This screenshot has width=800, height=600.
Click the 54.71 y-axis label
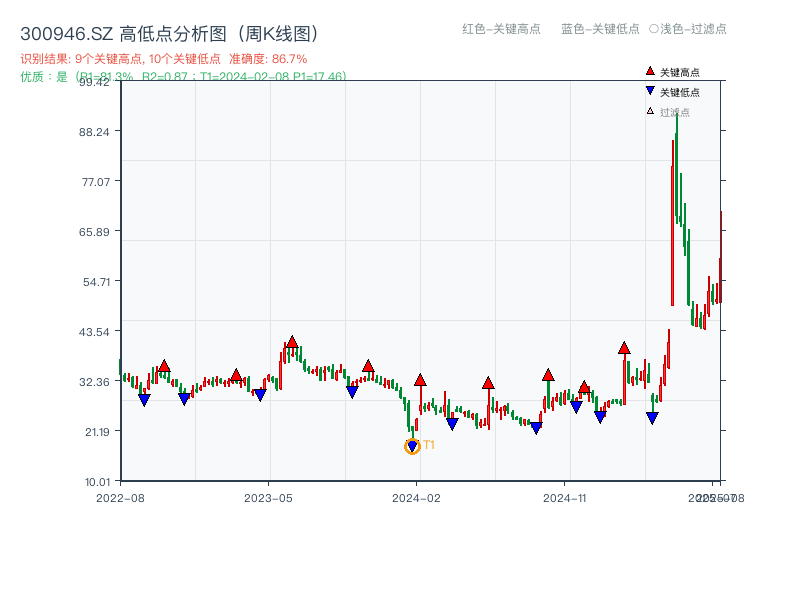click(96, 282)
